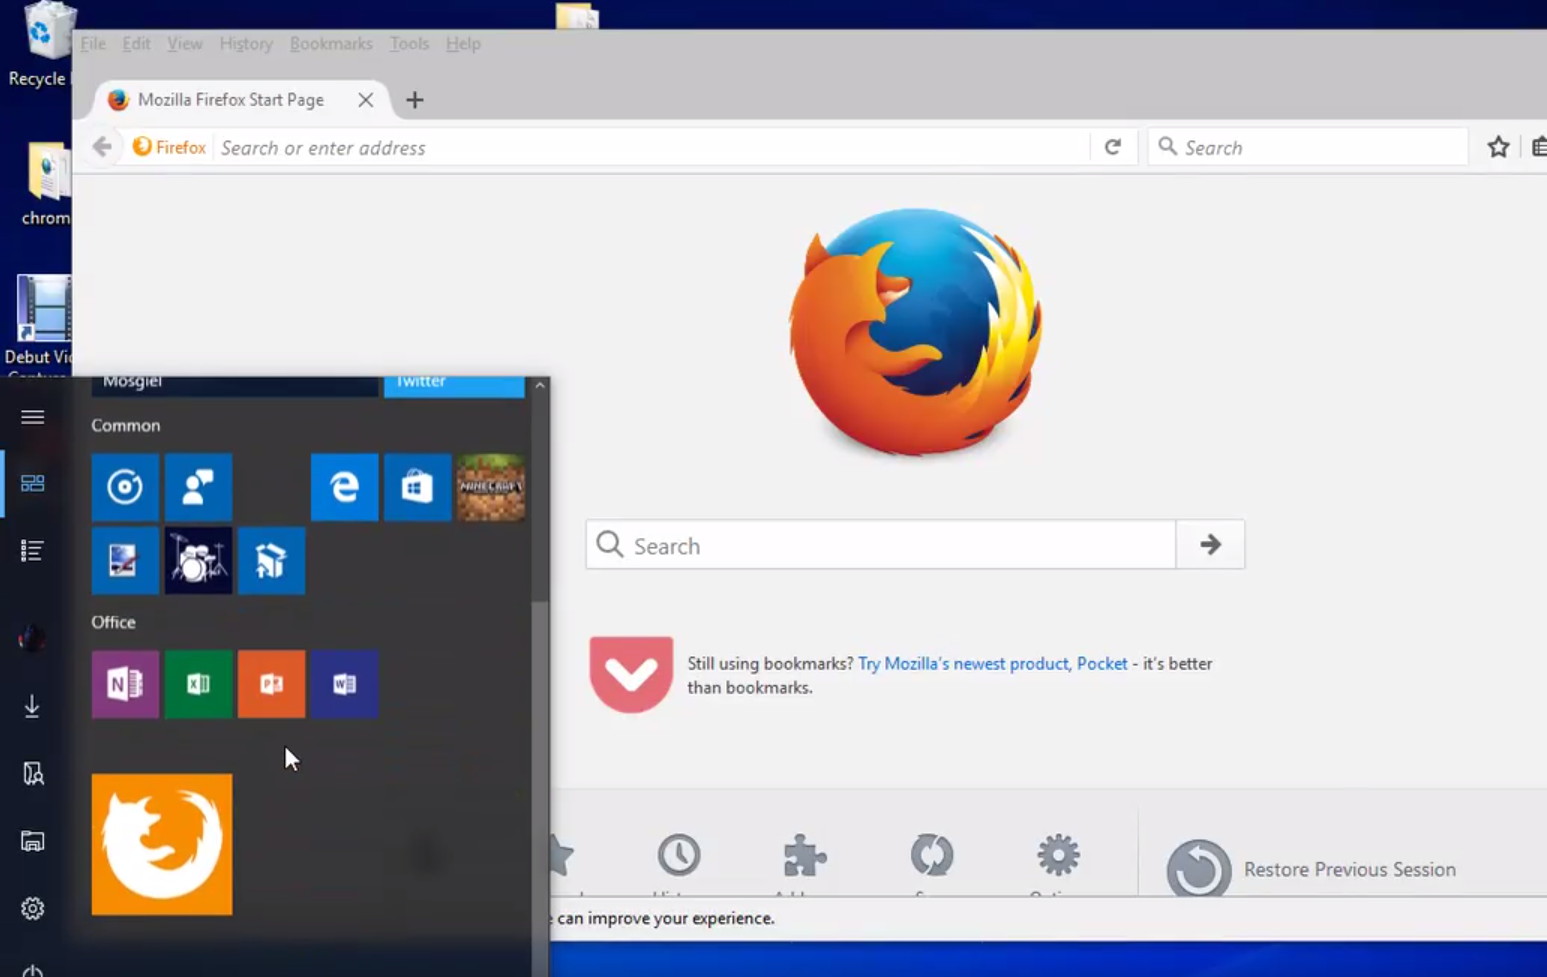The width and height of the screenshot is (1547, 977).
Task: Open PowerPoint from the Office tiles
Action: pyautogui.click(x=271, y=684)
